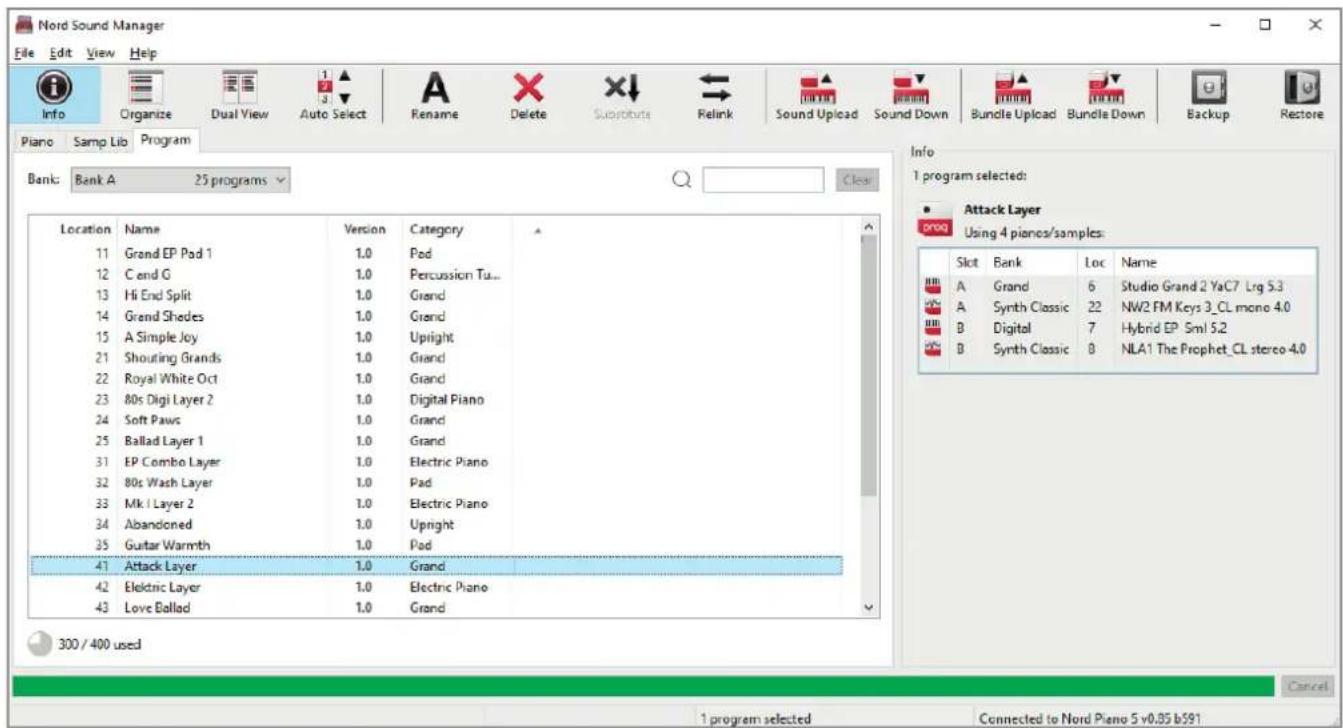The height and width of the screenshot is (728, 1343).
Task: Click the Attack Layer row in list
Action: point(437,566)
